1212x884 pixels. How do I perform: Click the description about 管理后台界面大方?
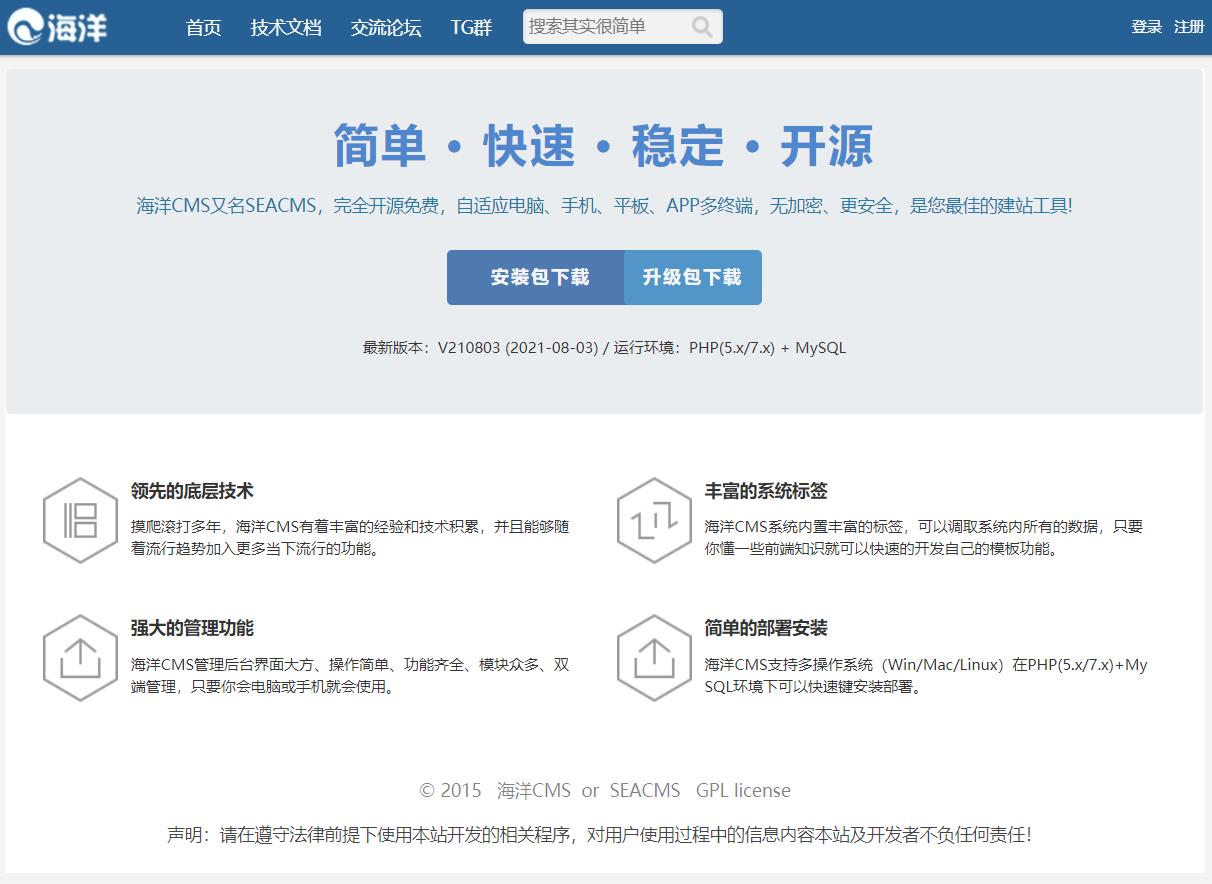click(350, 675)
